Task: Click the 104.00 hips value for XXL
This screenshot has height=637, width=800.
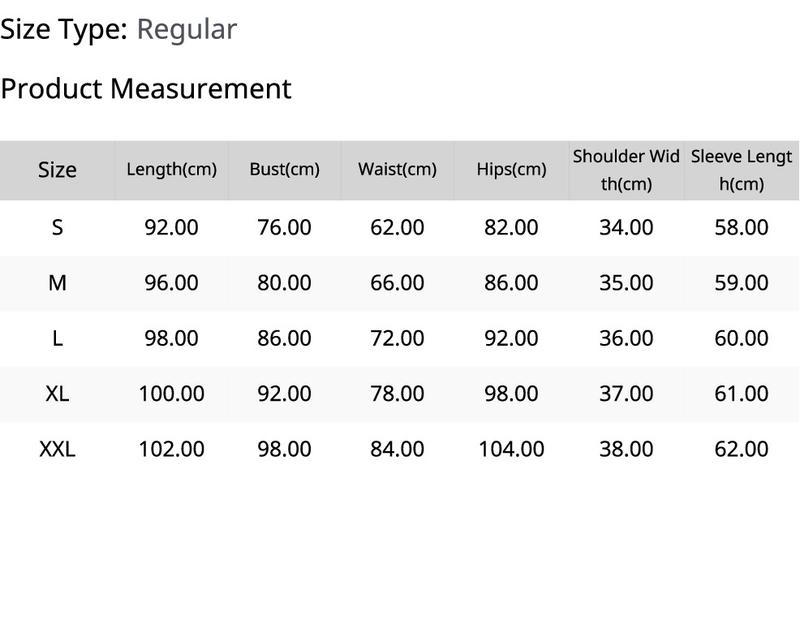Action: point(511,449)
